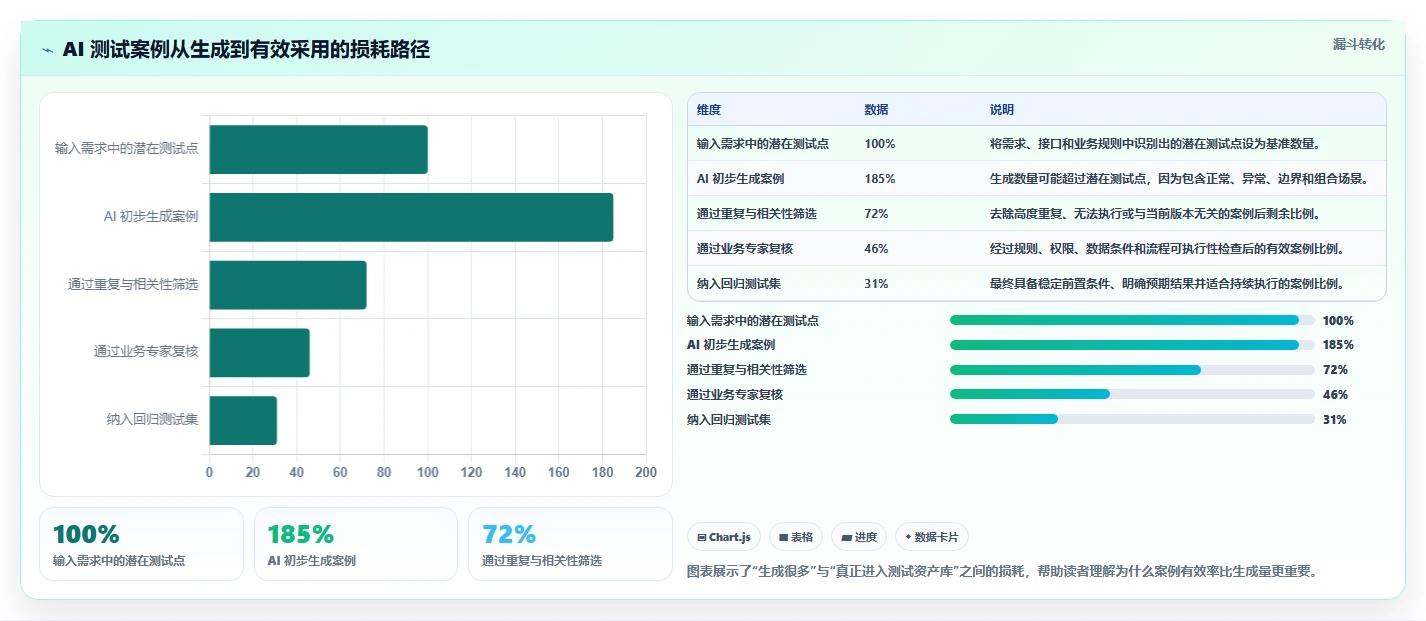This screenshot has height=621, width=1426.
Task: Click table cell 通过重复与相关性筛选
Action: (x=757, y=214)
